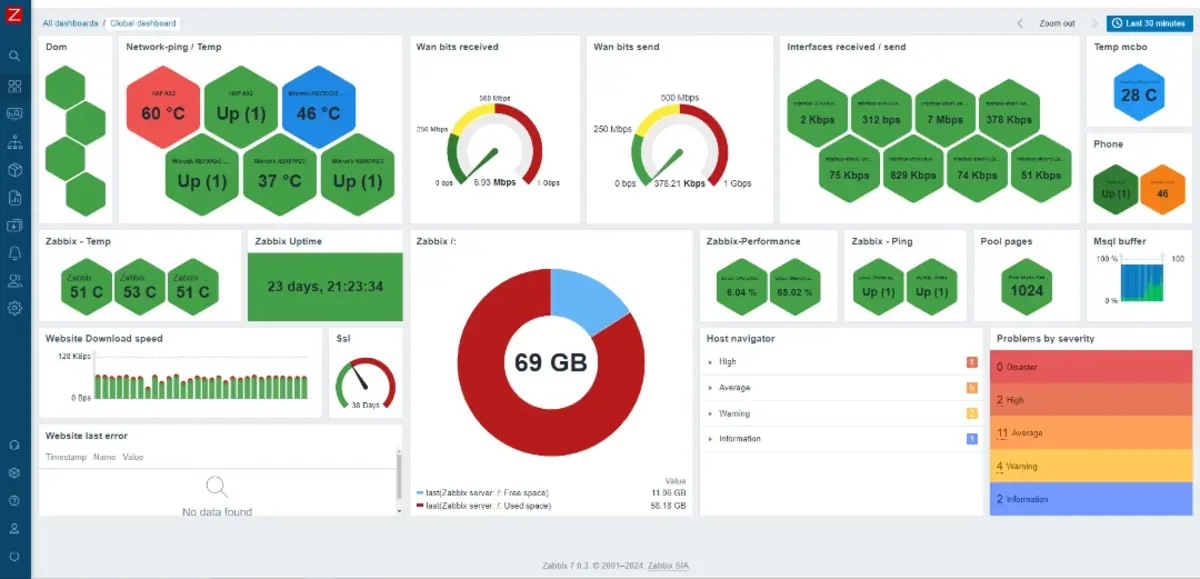
Task: Click the Information count badge in Host navigator
Action: [972, 439]
